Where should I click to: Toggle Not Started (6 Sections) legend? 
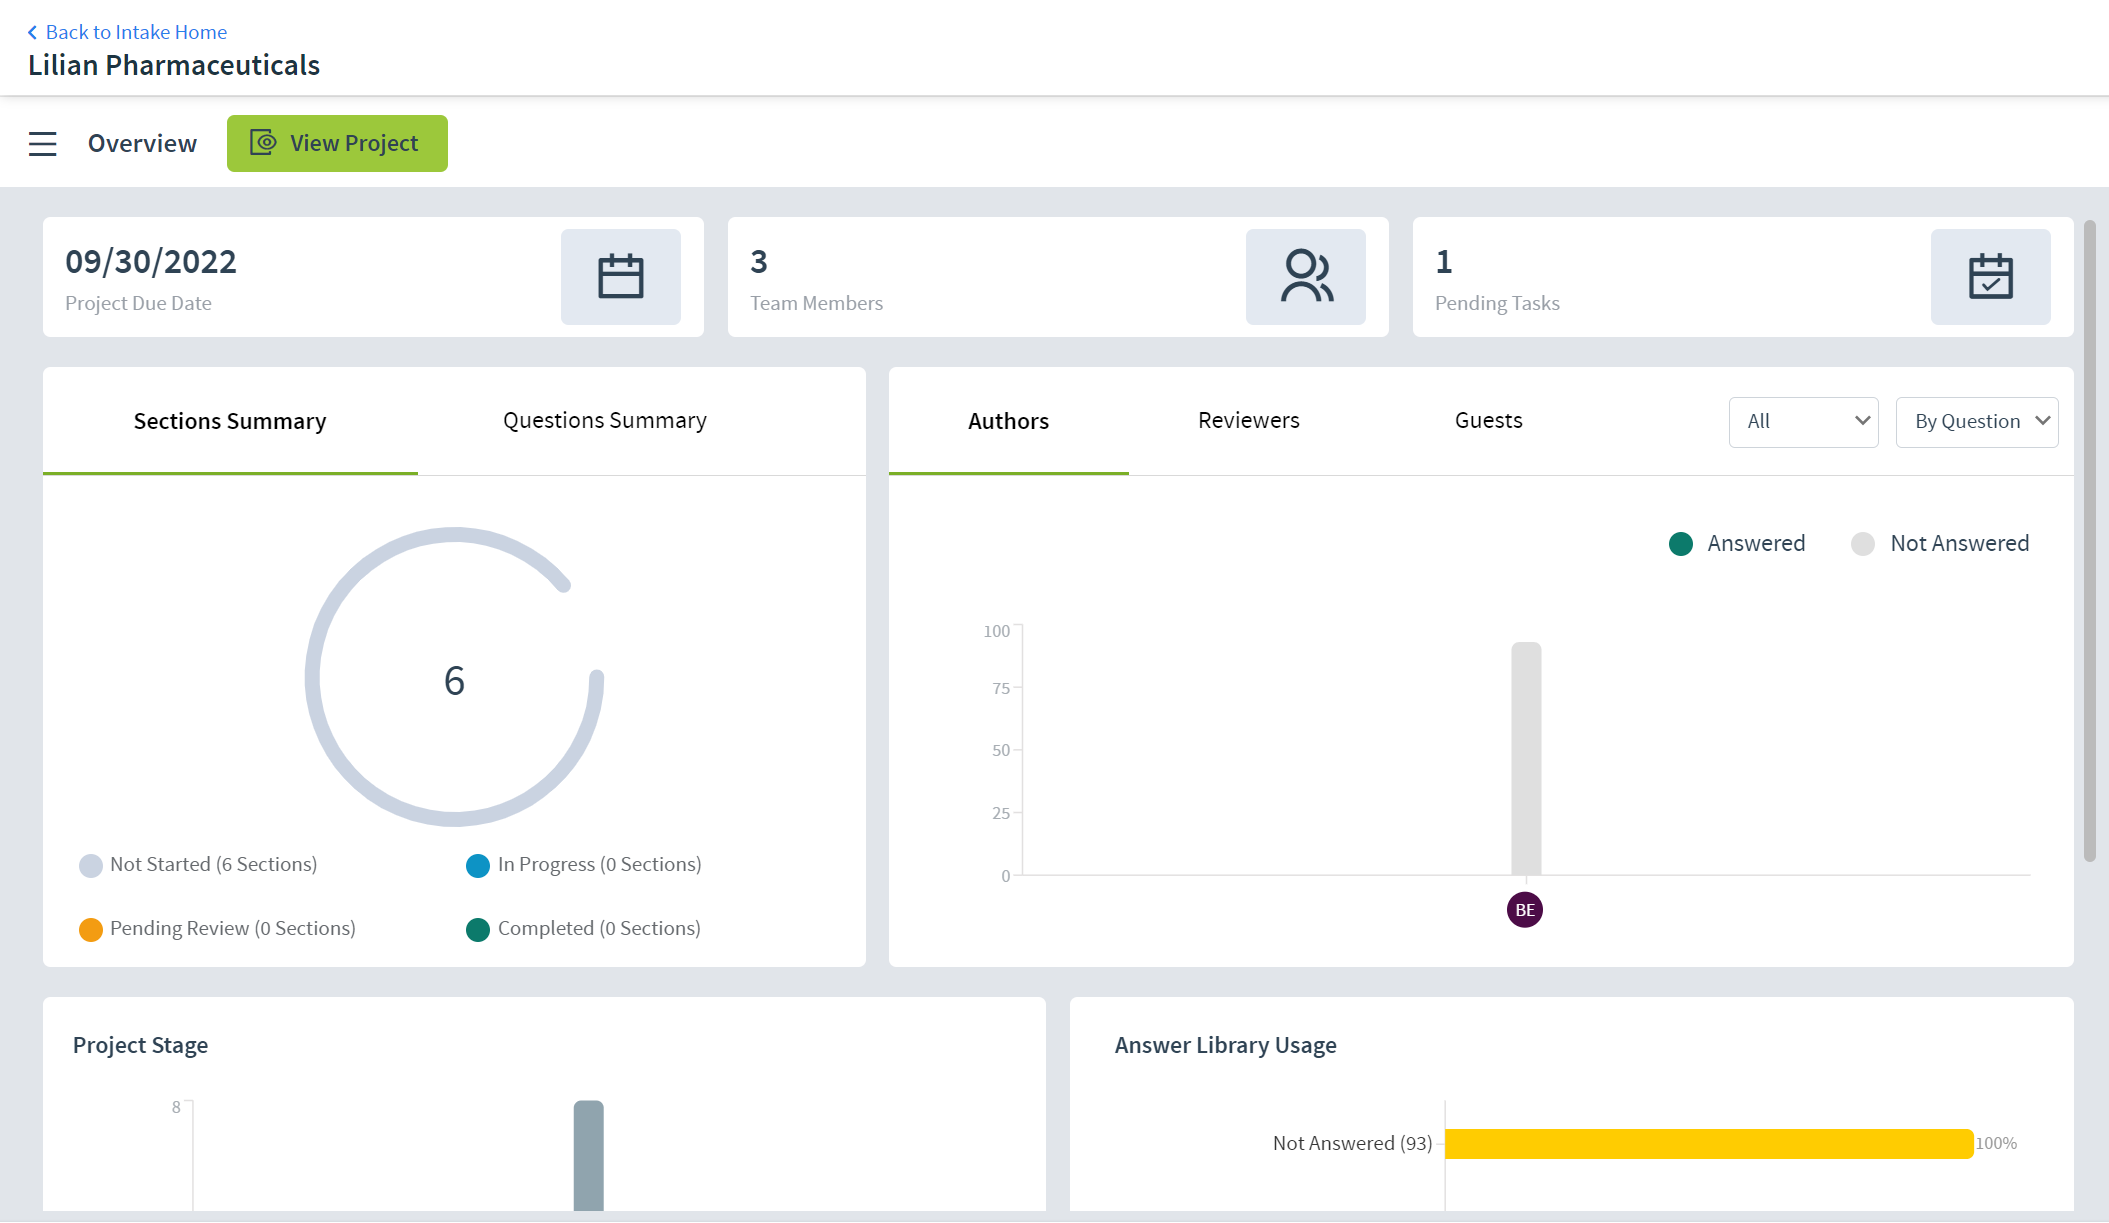[198, 865]
